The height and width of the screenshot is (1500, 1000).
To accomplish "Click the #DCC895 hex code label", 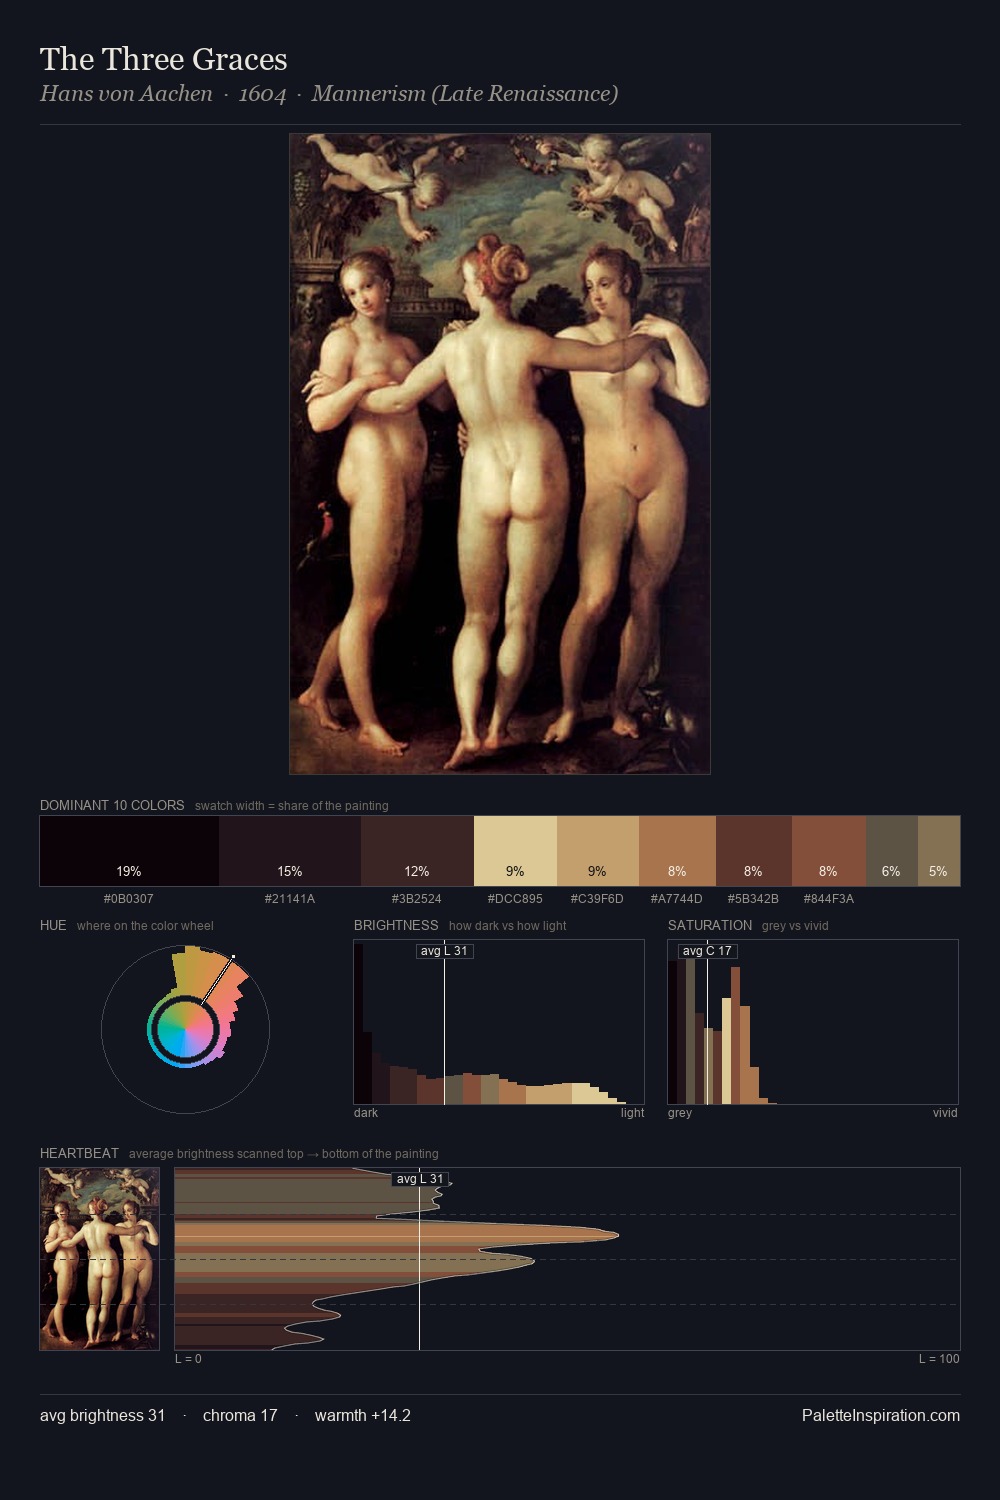I will click(515, 899).
